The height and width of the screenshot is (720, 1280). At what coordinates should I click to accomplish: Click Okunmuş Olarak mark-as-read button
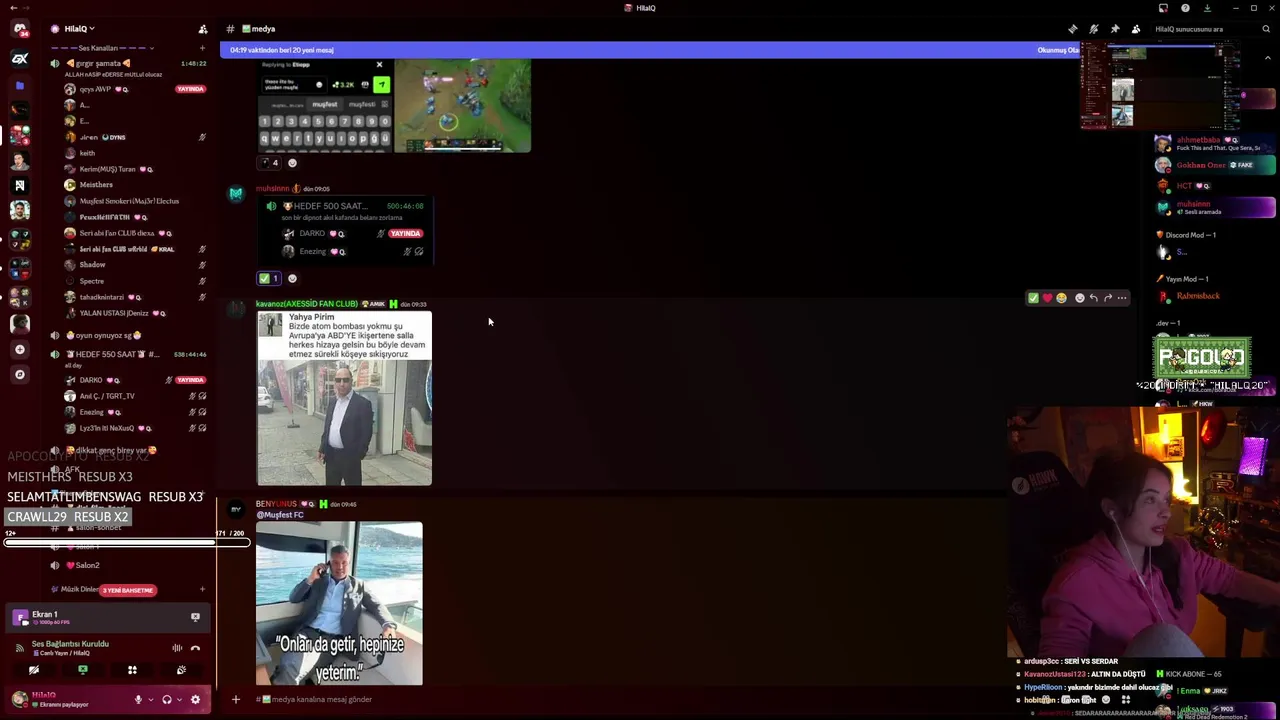(x=1058, y=50)
